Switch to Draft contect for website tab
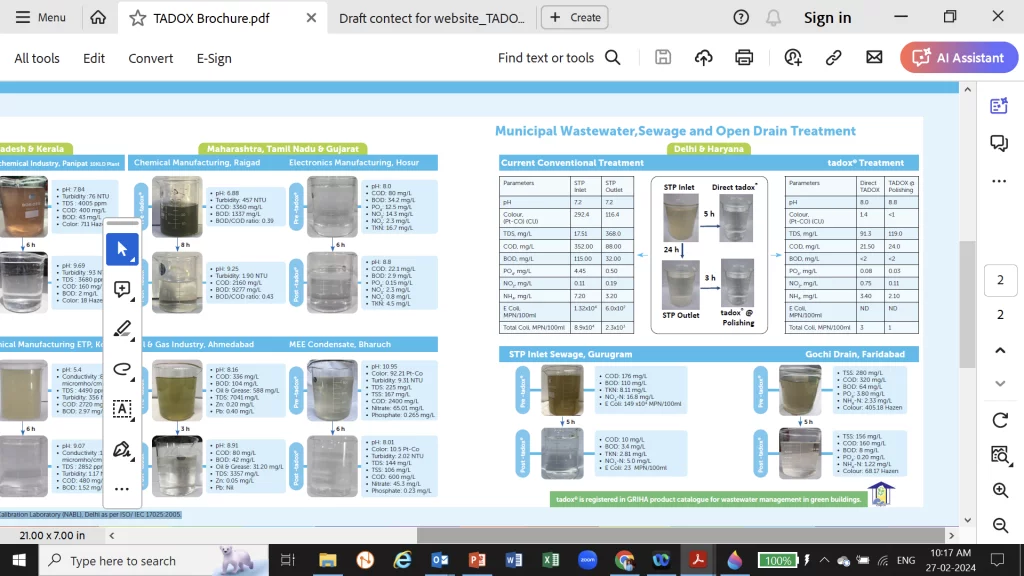 point(432,18)
